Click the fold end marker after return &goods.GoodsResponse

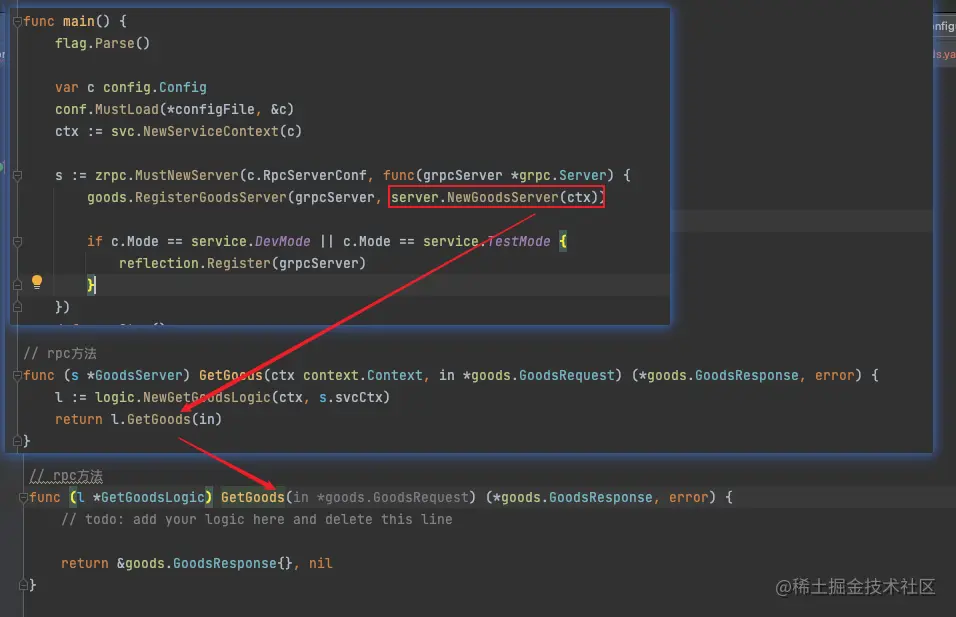[23, 585]
